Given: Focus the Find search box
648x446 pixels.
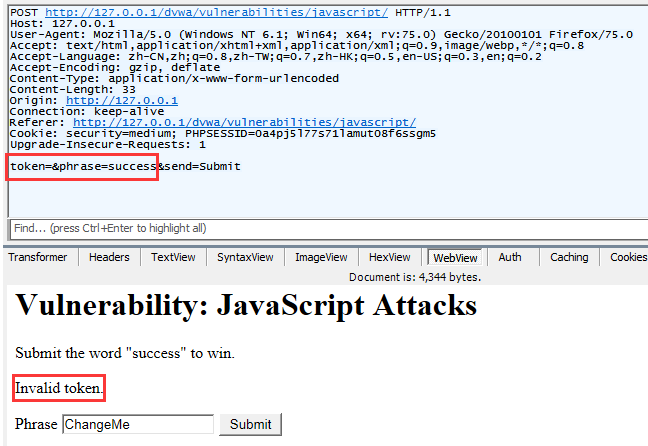Looking at the screenshot, I should pyautogui.click(x=320, y=228).
